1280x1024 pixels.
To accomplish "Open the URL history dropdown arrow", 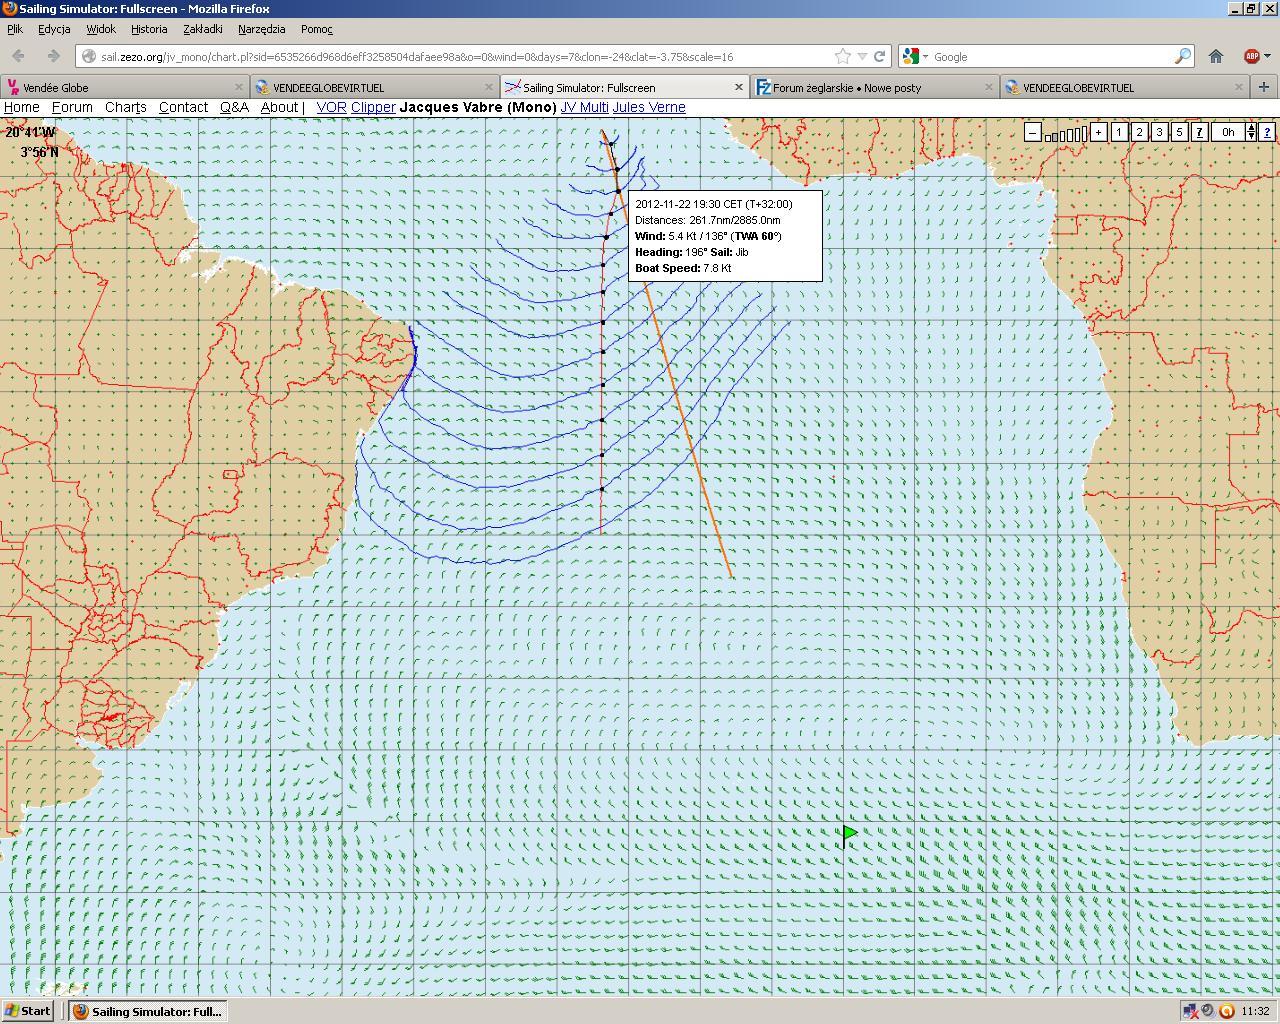I will click(862, 57).
